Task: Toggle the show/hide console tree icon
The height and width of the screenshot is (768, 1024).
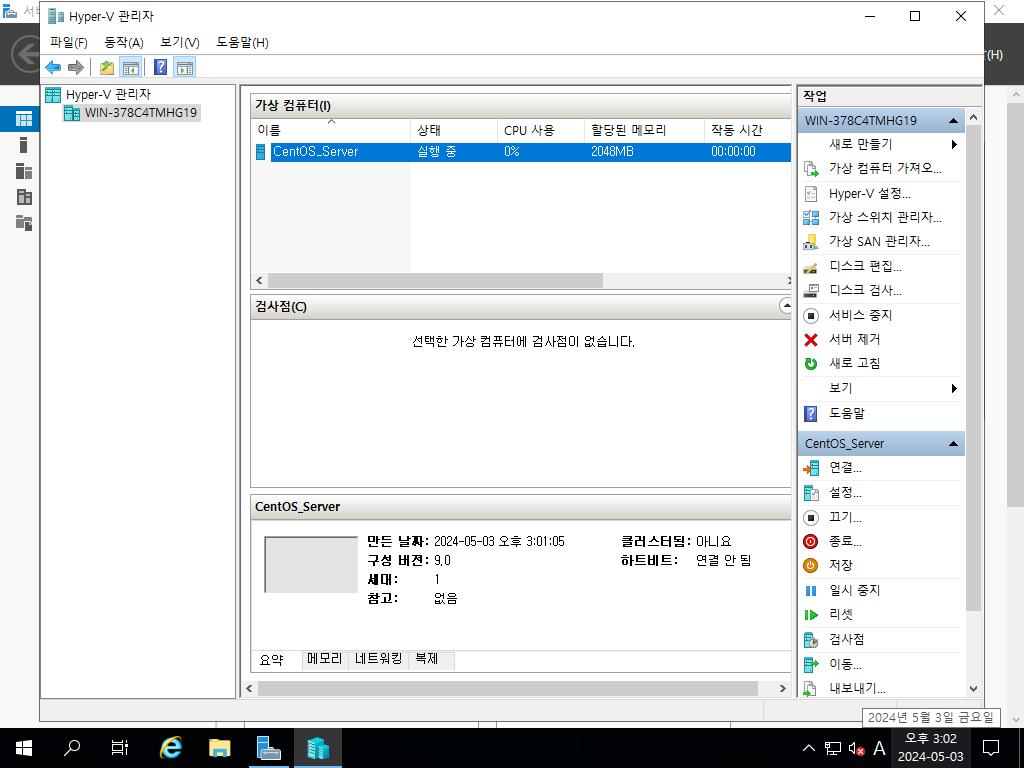Action: 131,67
